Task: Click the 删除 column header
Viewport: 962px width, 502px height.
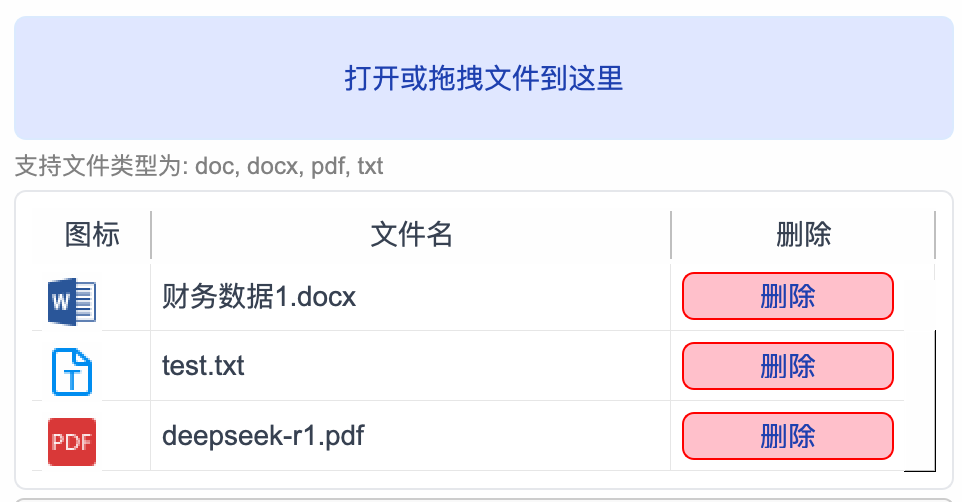Action: [803, 235]
